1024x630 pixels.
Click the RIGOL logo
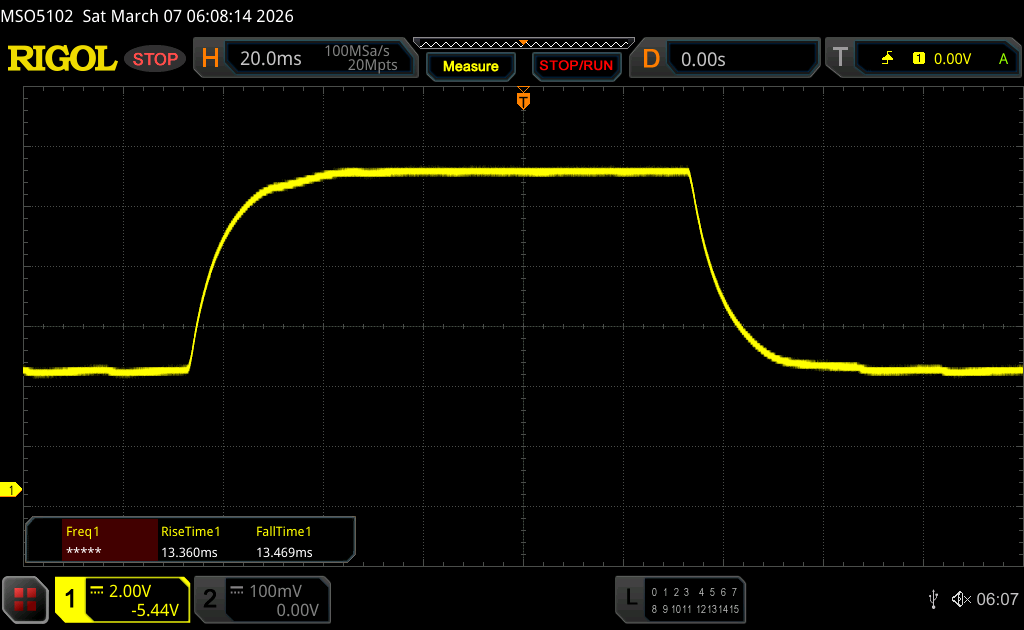click(x=62, y=59)
